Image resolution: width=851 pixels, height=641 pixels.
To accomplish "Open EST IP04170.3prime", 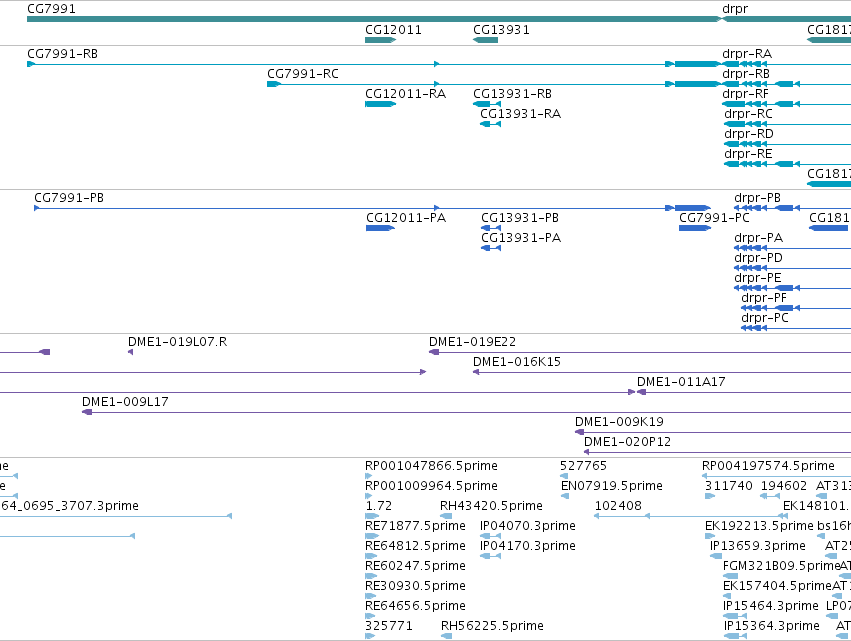I will coord(528,547).
